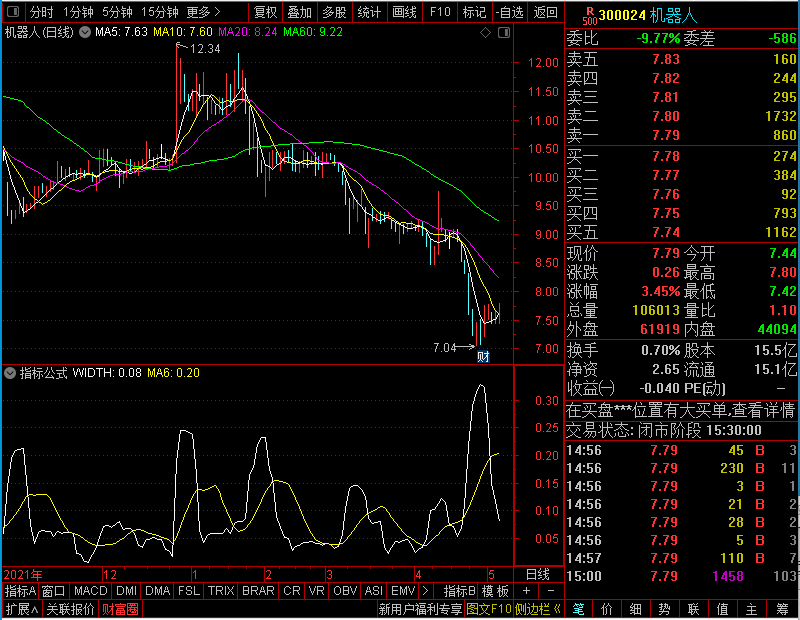Select the 笔 tick detail tab
The image size is (800, 620).
(x=578, y=609)
